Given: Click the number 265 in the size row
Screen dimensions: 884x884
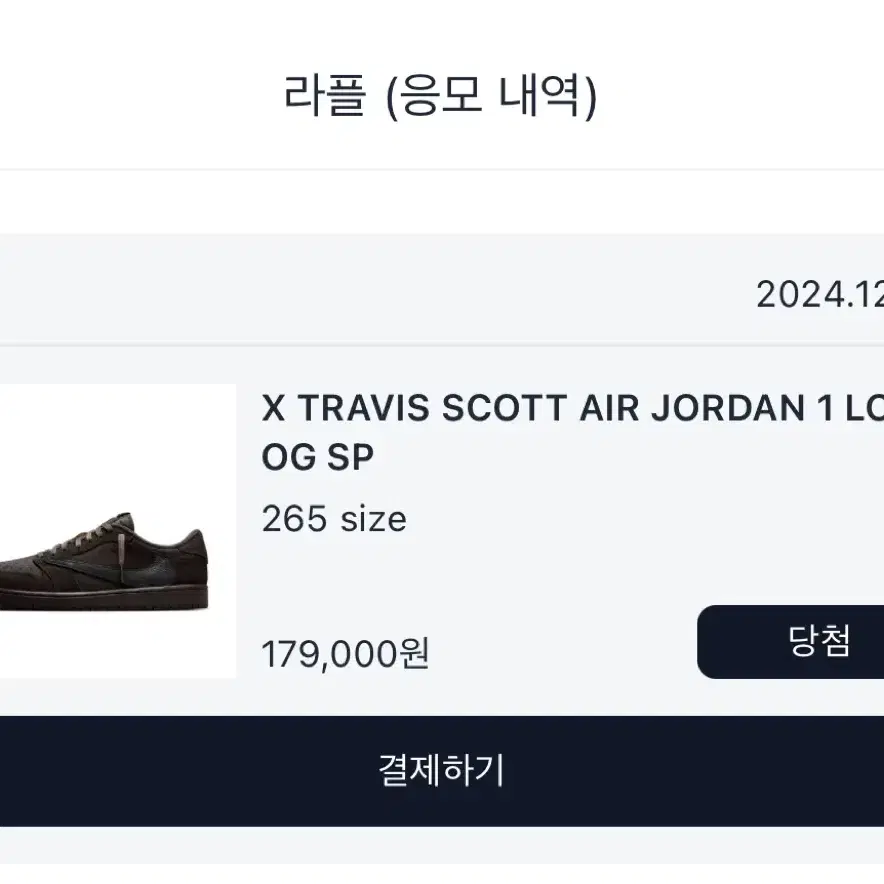Looking at the screenshot, I should (x=294, y=518).
